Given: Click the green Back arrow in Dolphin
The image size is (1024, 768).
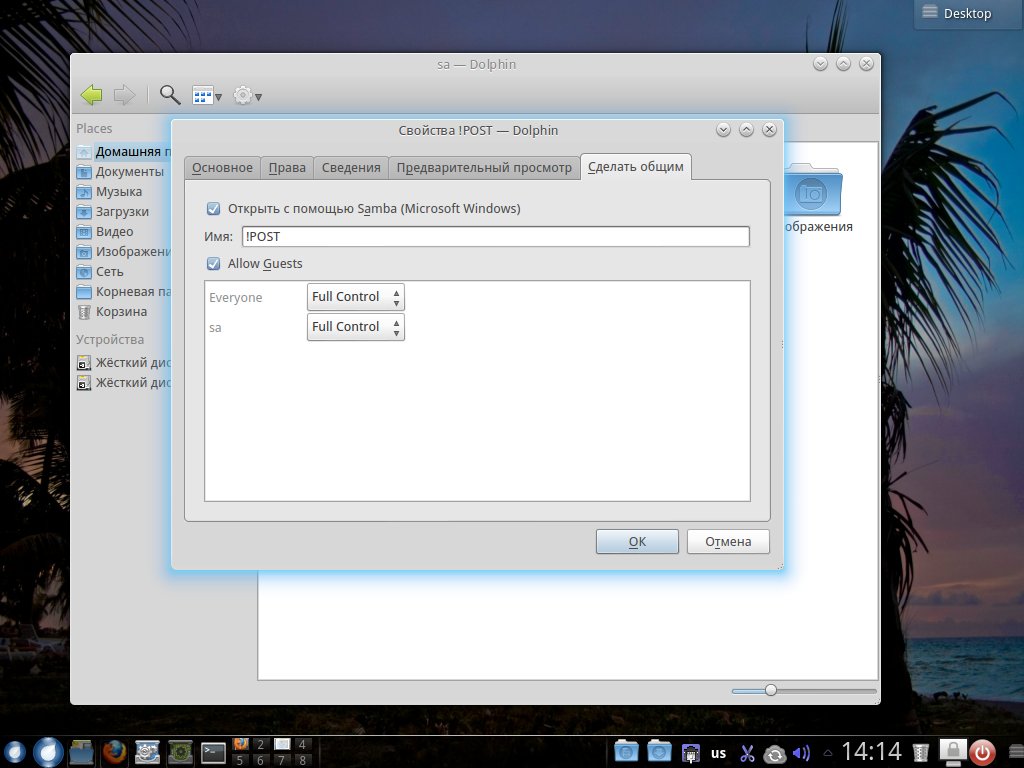Looking at the screenshot, I should coord(91,95).
